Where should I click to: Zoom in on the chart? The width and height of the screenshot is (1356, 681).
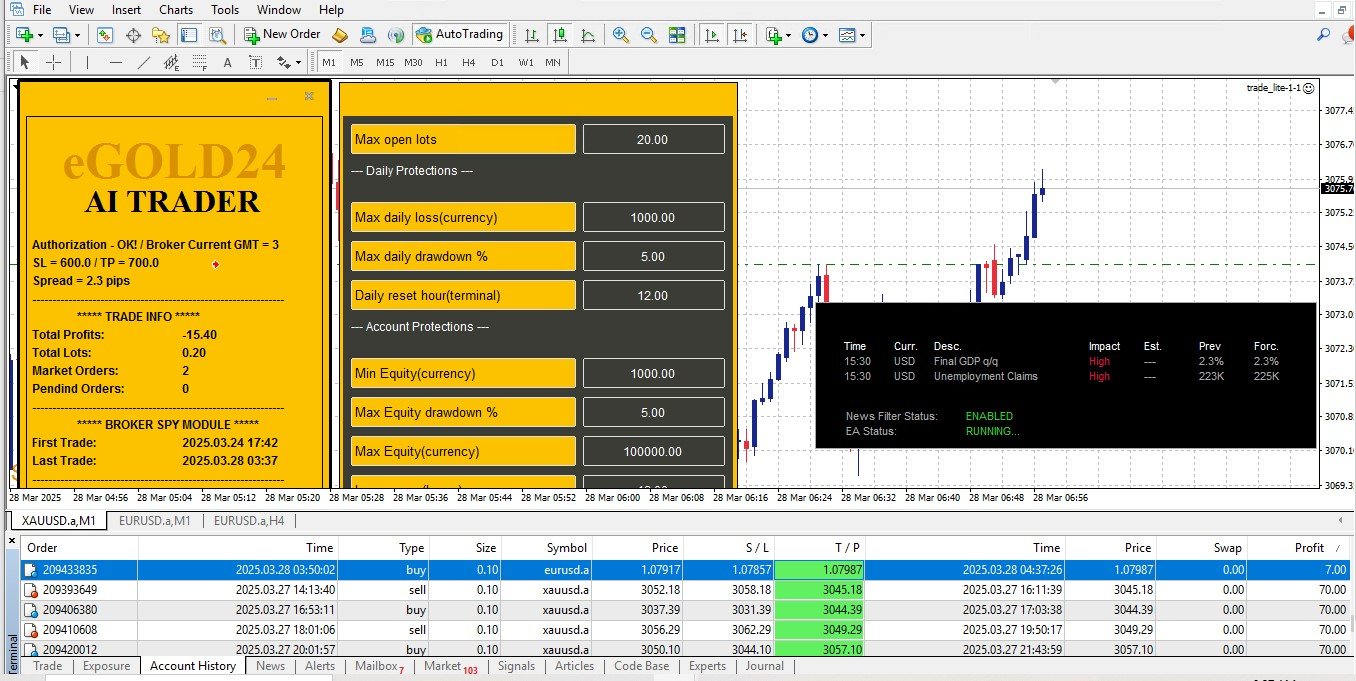tap(621, 34)
